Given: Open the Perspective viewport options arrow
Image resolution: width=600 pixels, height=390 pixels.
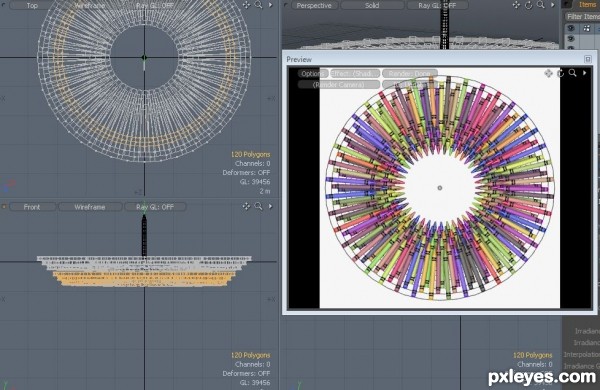Looking at the screenshot, I should pos(553,5).
